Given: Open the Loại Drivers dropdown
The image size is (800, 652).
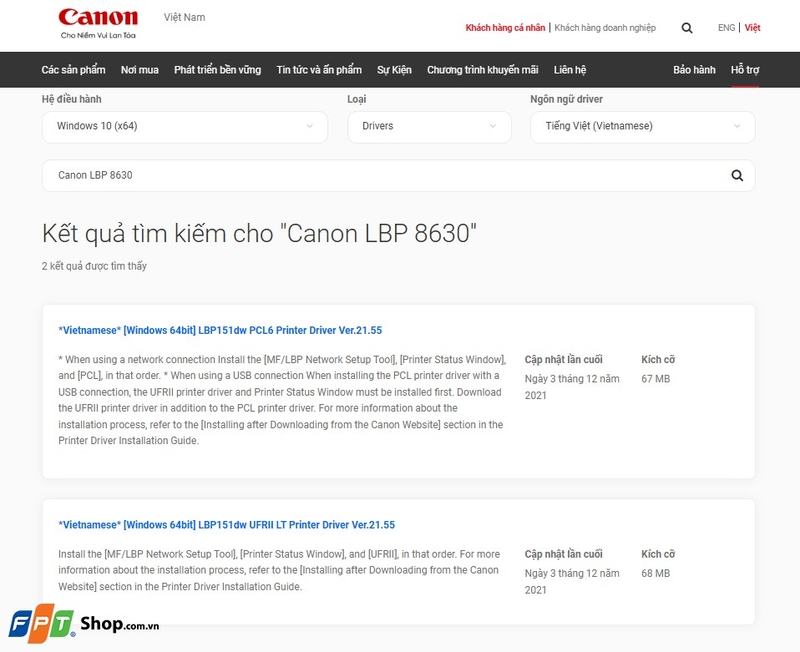Looking at the screenshot, I should (x=429, y=127).
